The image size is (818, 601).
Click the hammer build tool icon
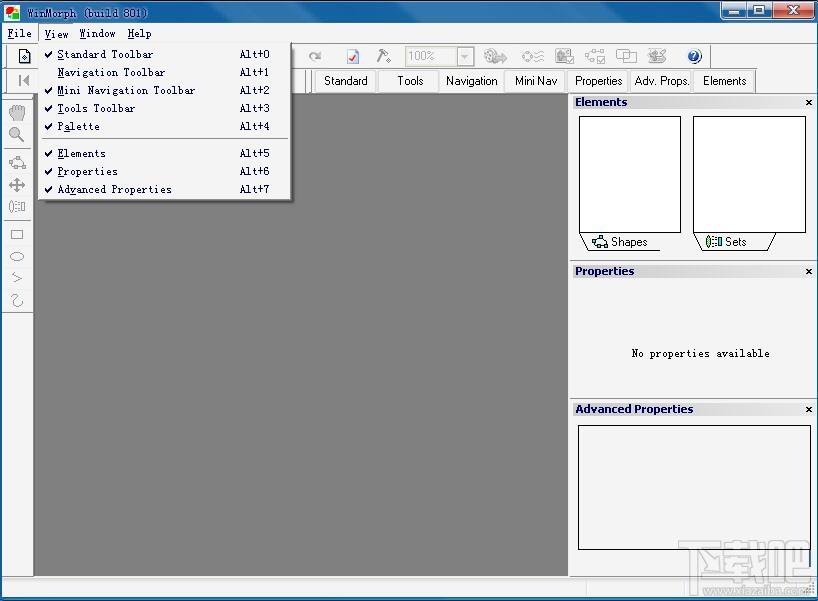[x=383, y=56]
